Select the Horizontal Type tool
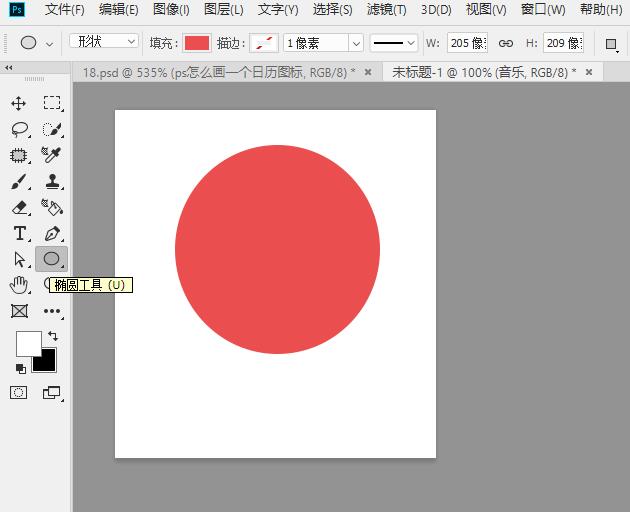The width and height of the screenshot is (630, 512). click(x=19, y=233)
